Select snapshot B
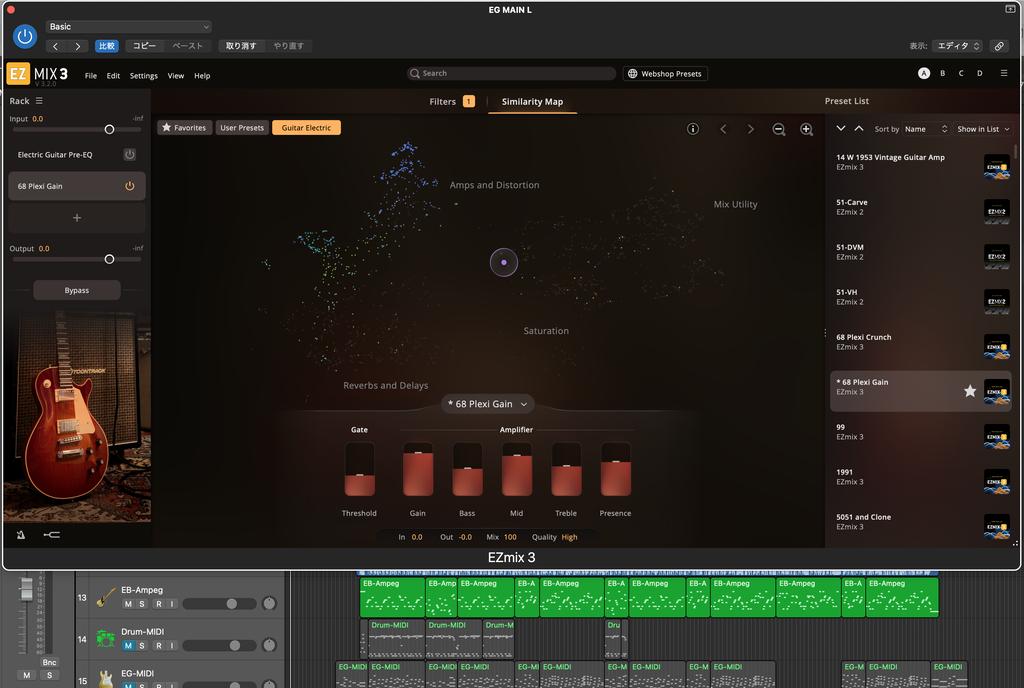The width and height of the screenshot is (1024, 688). coord(942,73)
